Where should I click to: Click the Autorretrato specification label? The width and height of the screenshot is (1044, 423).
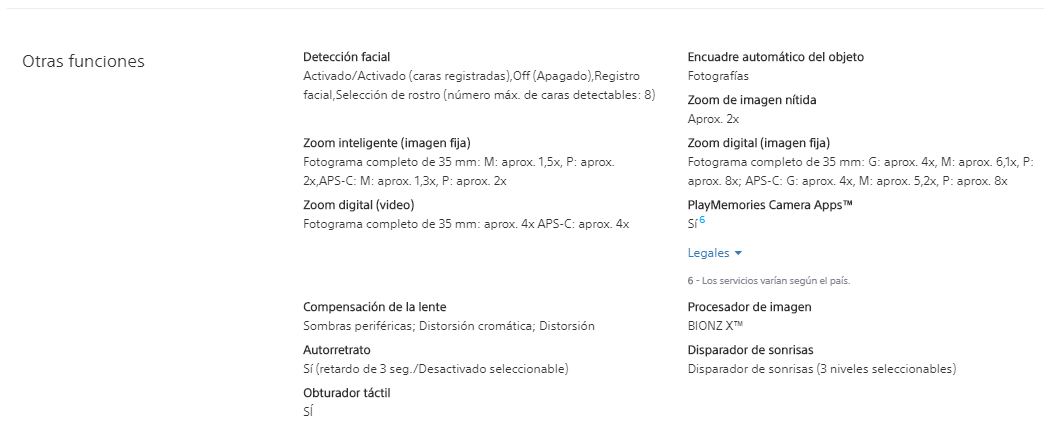(x=336, y=350)
